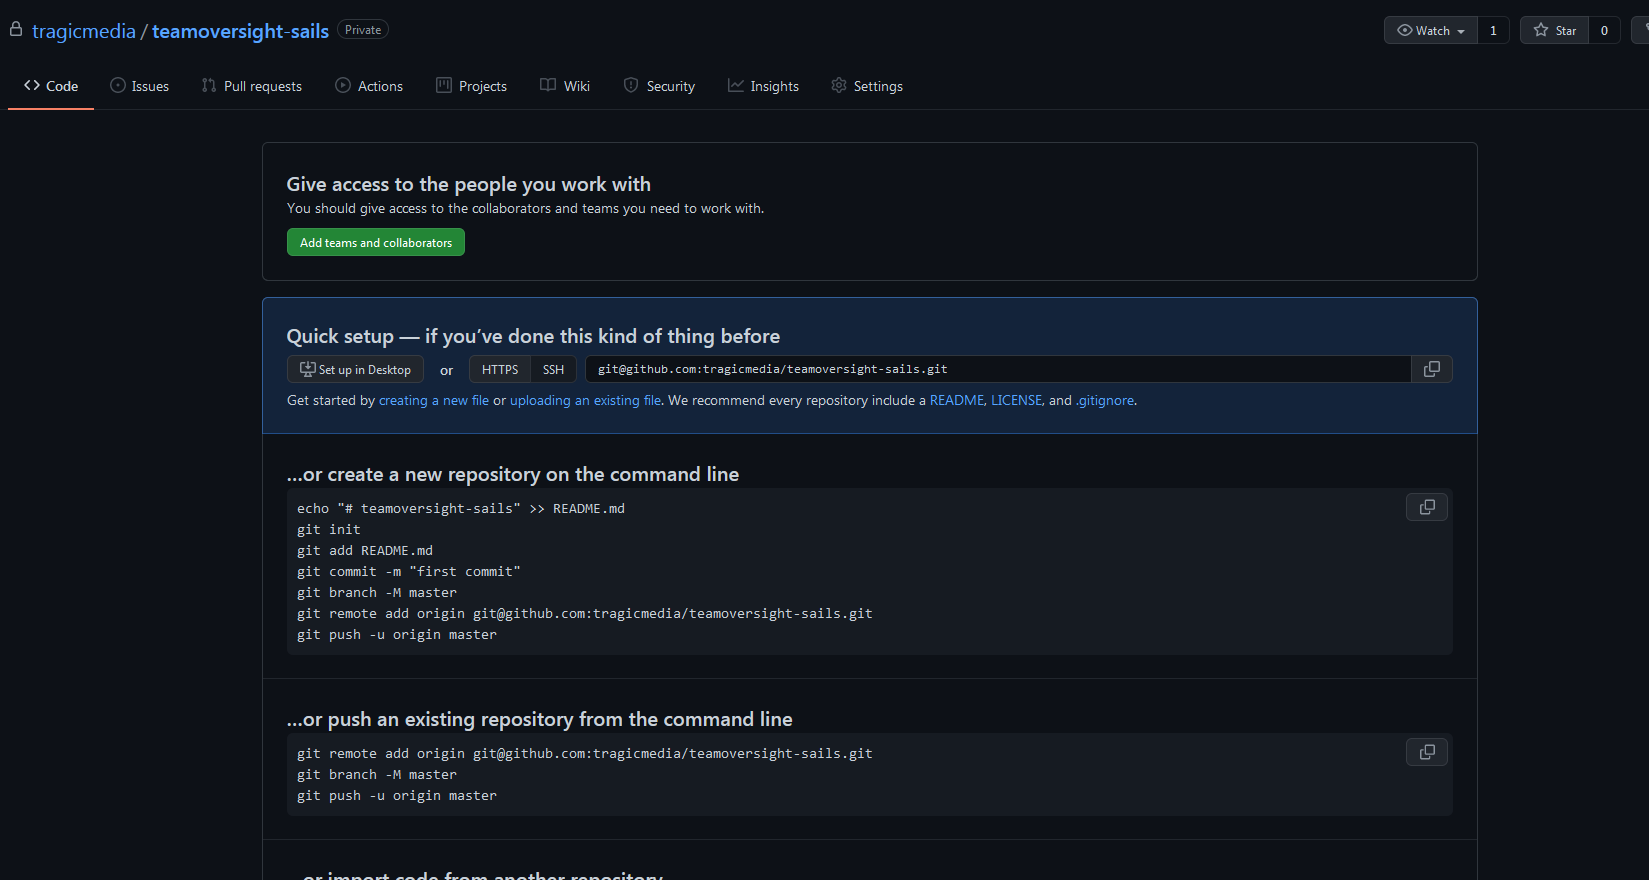
Task: Select the SSH clone protocol
Action: coord(553,369)
